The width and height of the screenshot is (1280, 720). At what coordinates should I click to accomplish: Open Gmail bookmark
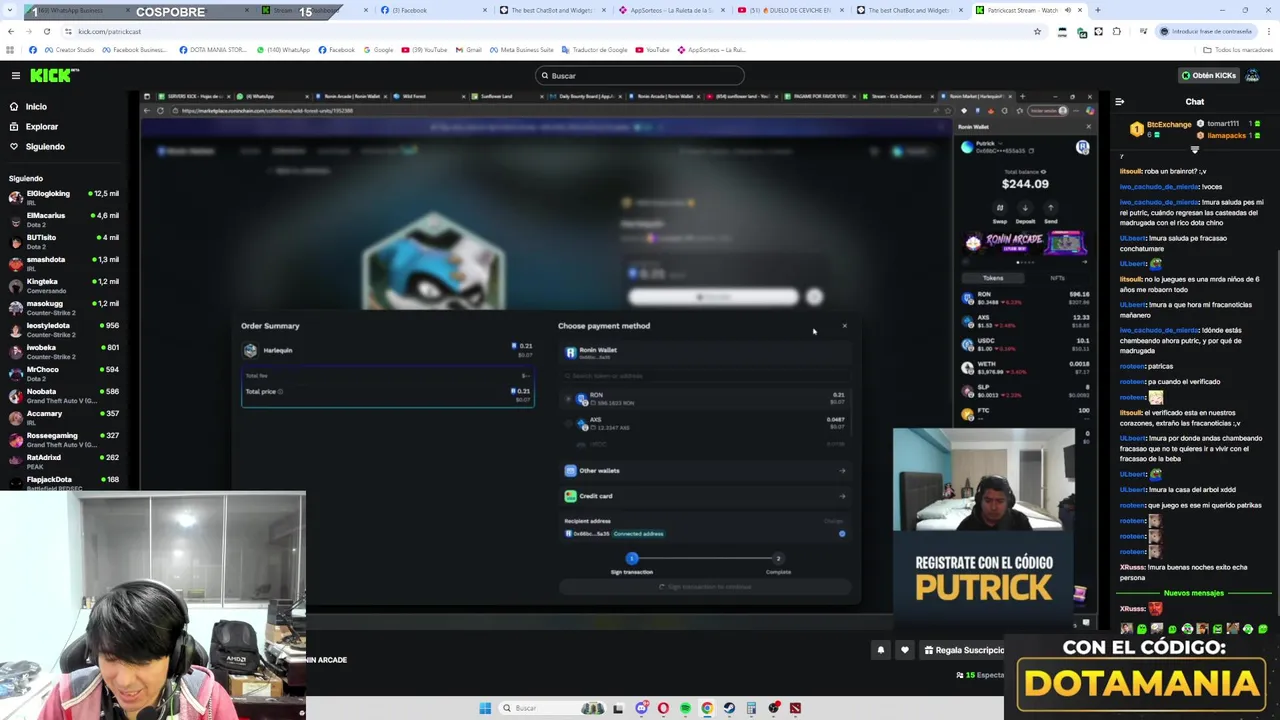point(469,49)
